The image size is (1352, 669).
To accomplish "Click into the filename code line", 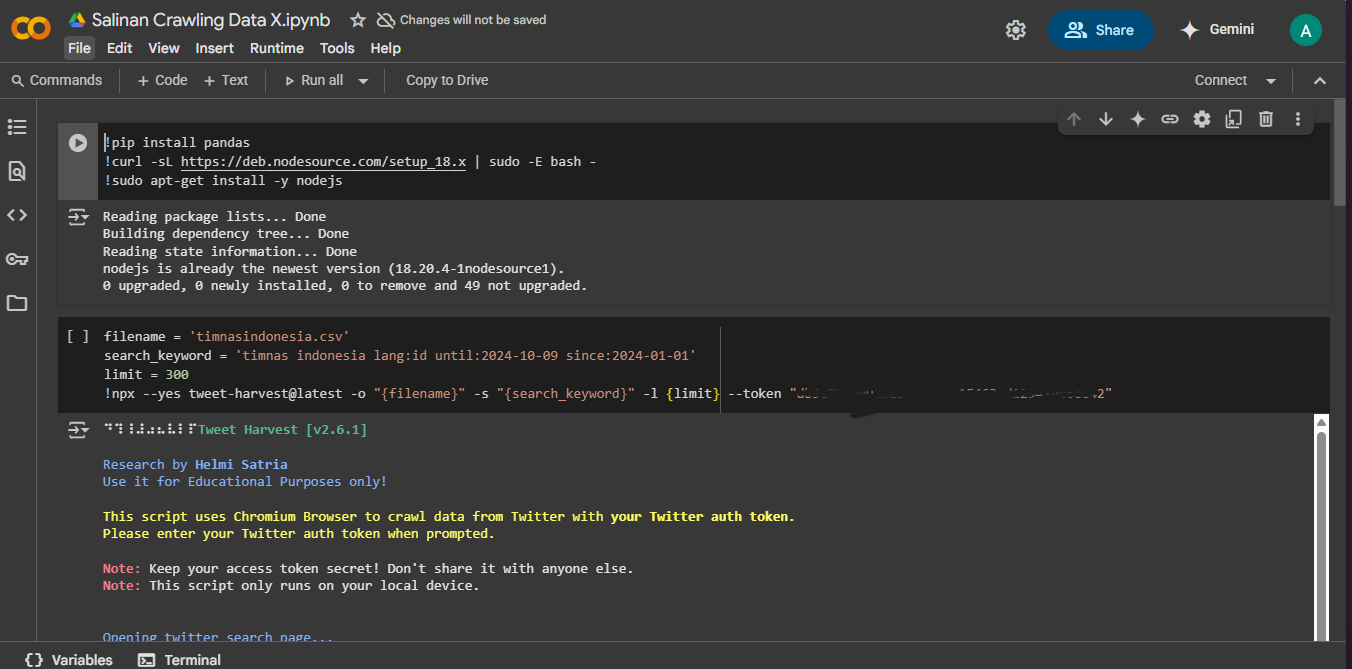I will (226, 337).
